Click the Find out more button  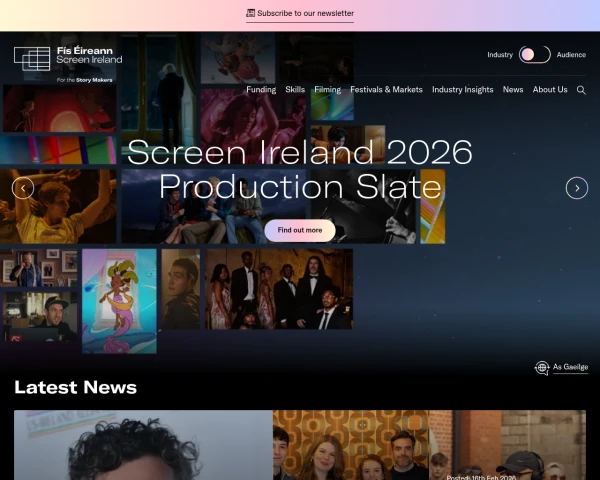(x=300, y=230)
